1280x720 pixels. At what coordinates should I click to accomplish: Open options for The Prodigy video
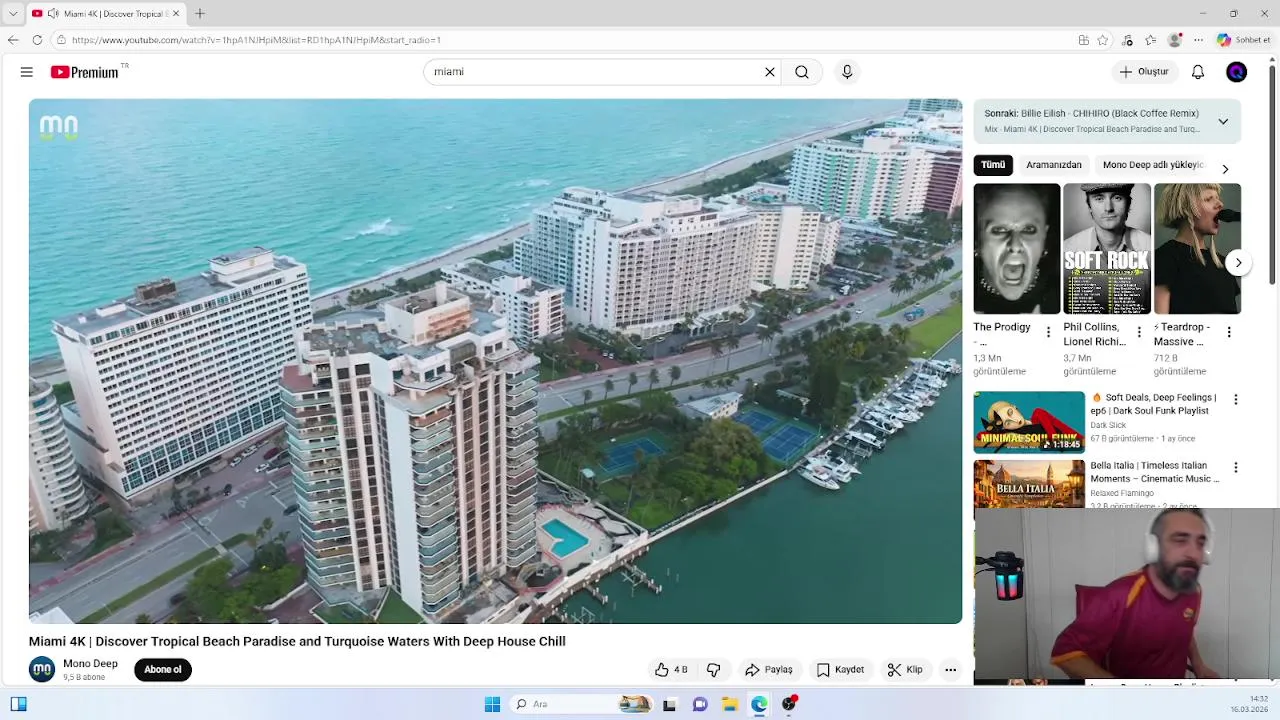1048,332
